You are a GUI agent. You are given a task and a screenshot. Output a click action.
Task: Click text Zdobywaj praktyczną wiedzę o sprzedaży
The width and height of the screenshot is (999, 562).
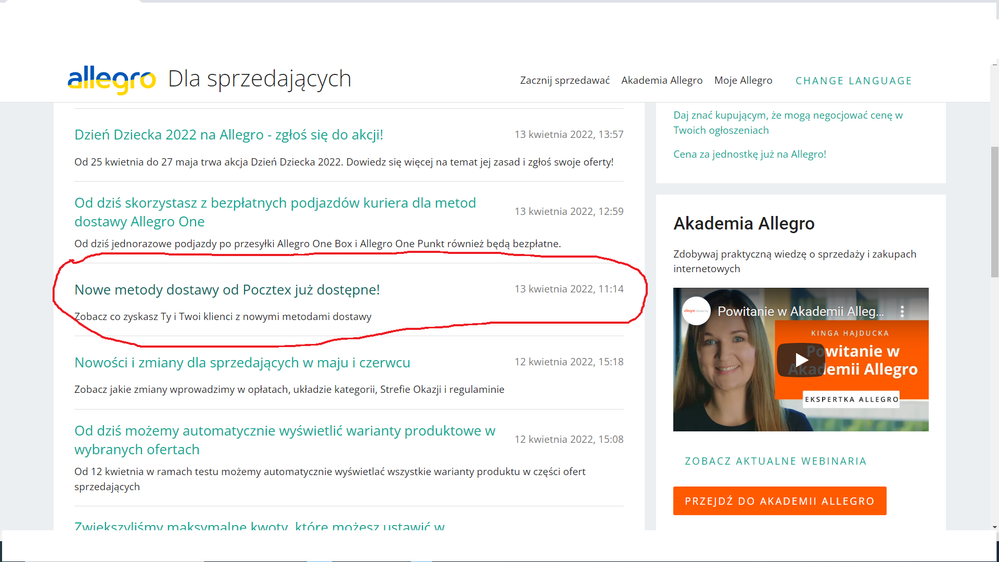coord(794,261)
